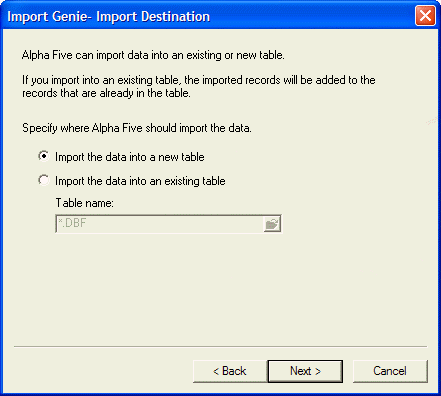Screen dimensions: 441x396
Task: Click the folder browse icon beside Table name
Action: click(272, 224)
